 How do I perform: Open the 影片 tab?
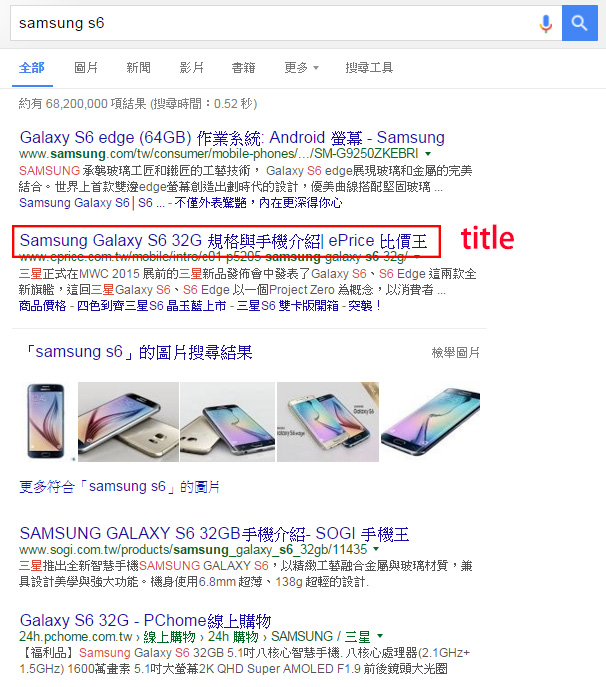pyautogui.click(x=191, y=67)
